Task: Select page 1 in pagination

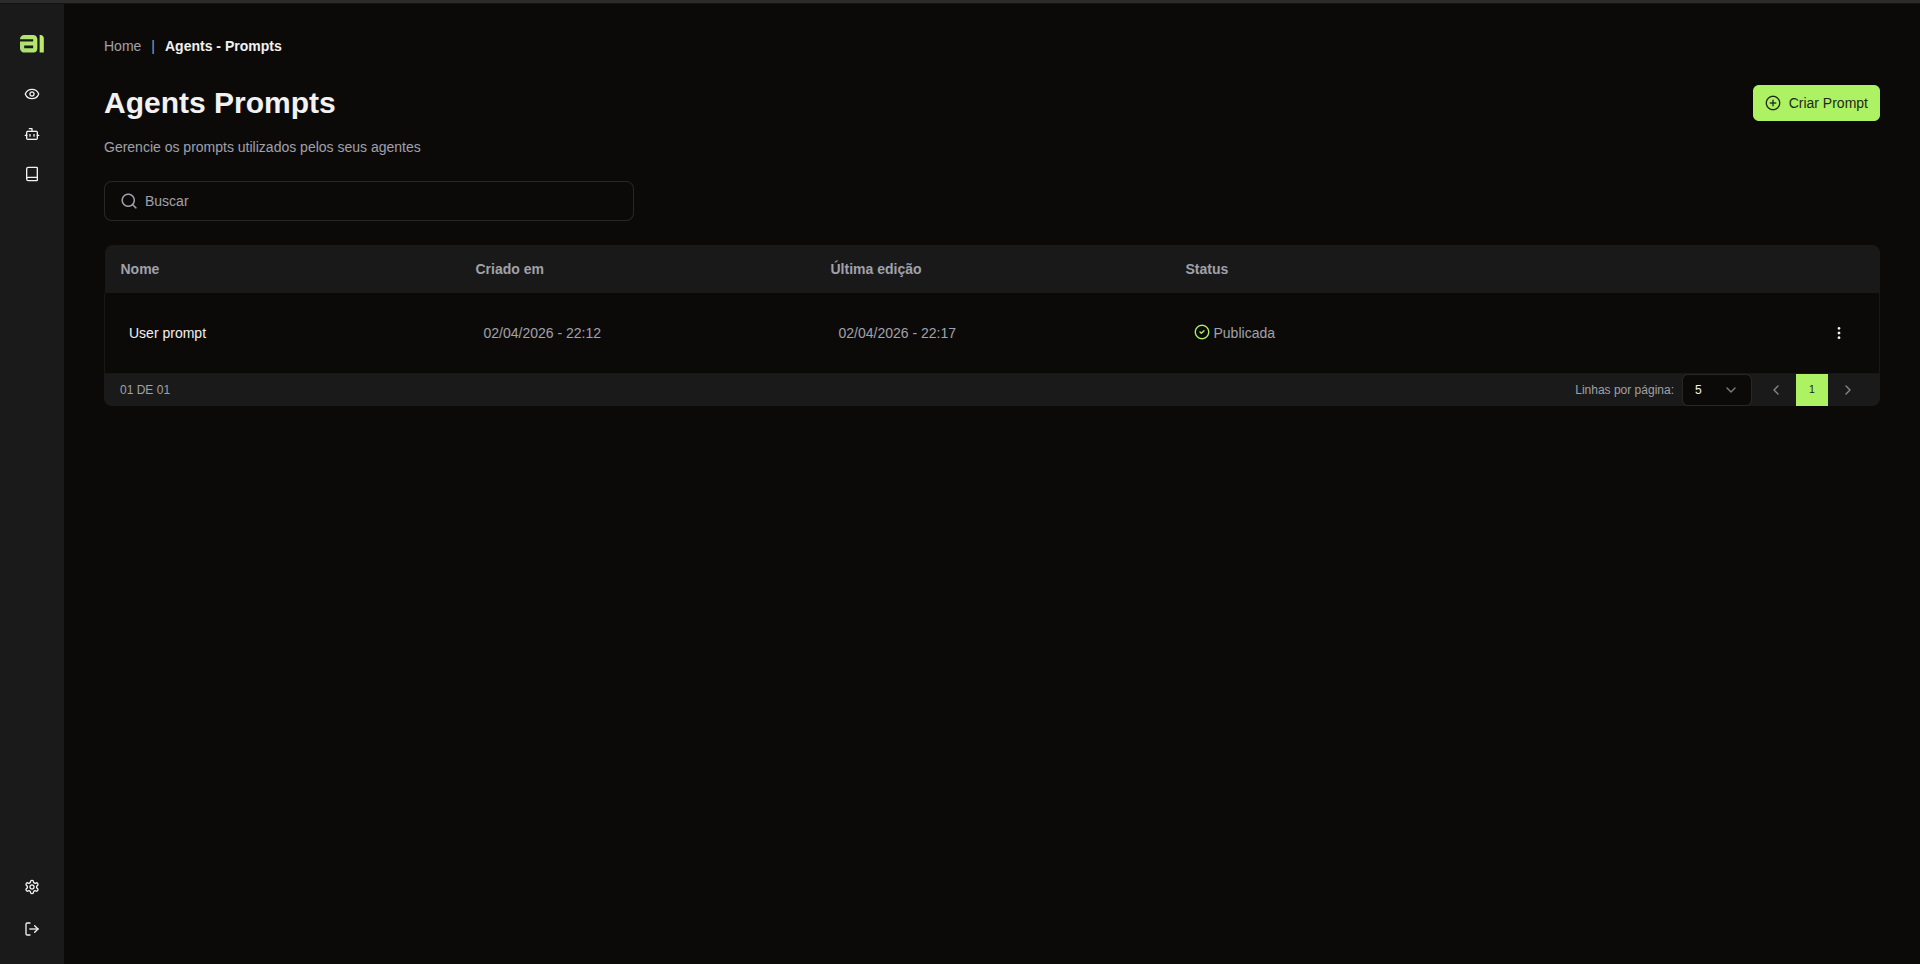Action: pos(1812,390)
